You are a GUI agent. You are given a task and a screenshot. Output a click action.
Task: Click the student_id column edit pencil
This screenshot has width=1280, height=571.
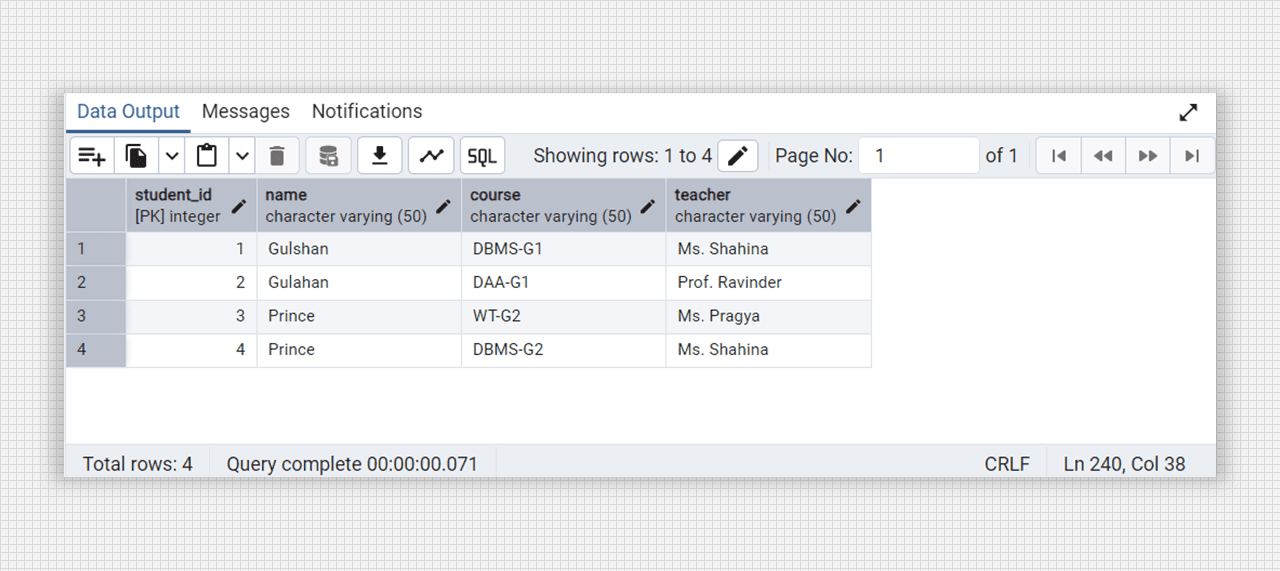click(239, 206)
